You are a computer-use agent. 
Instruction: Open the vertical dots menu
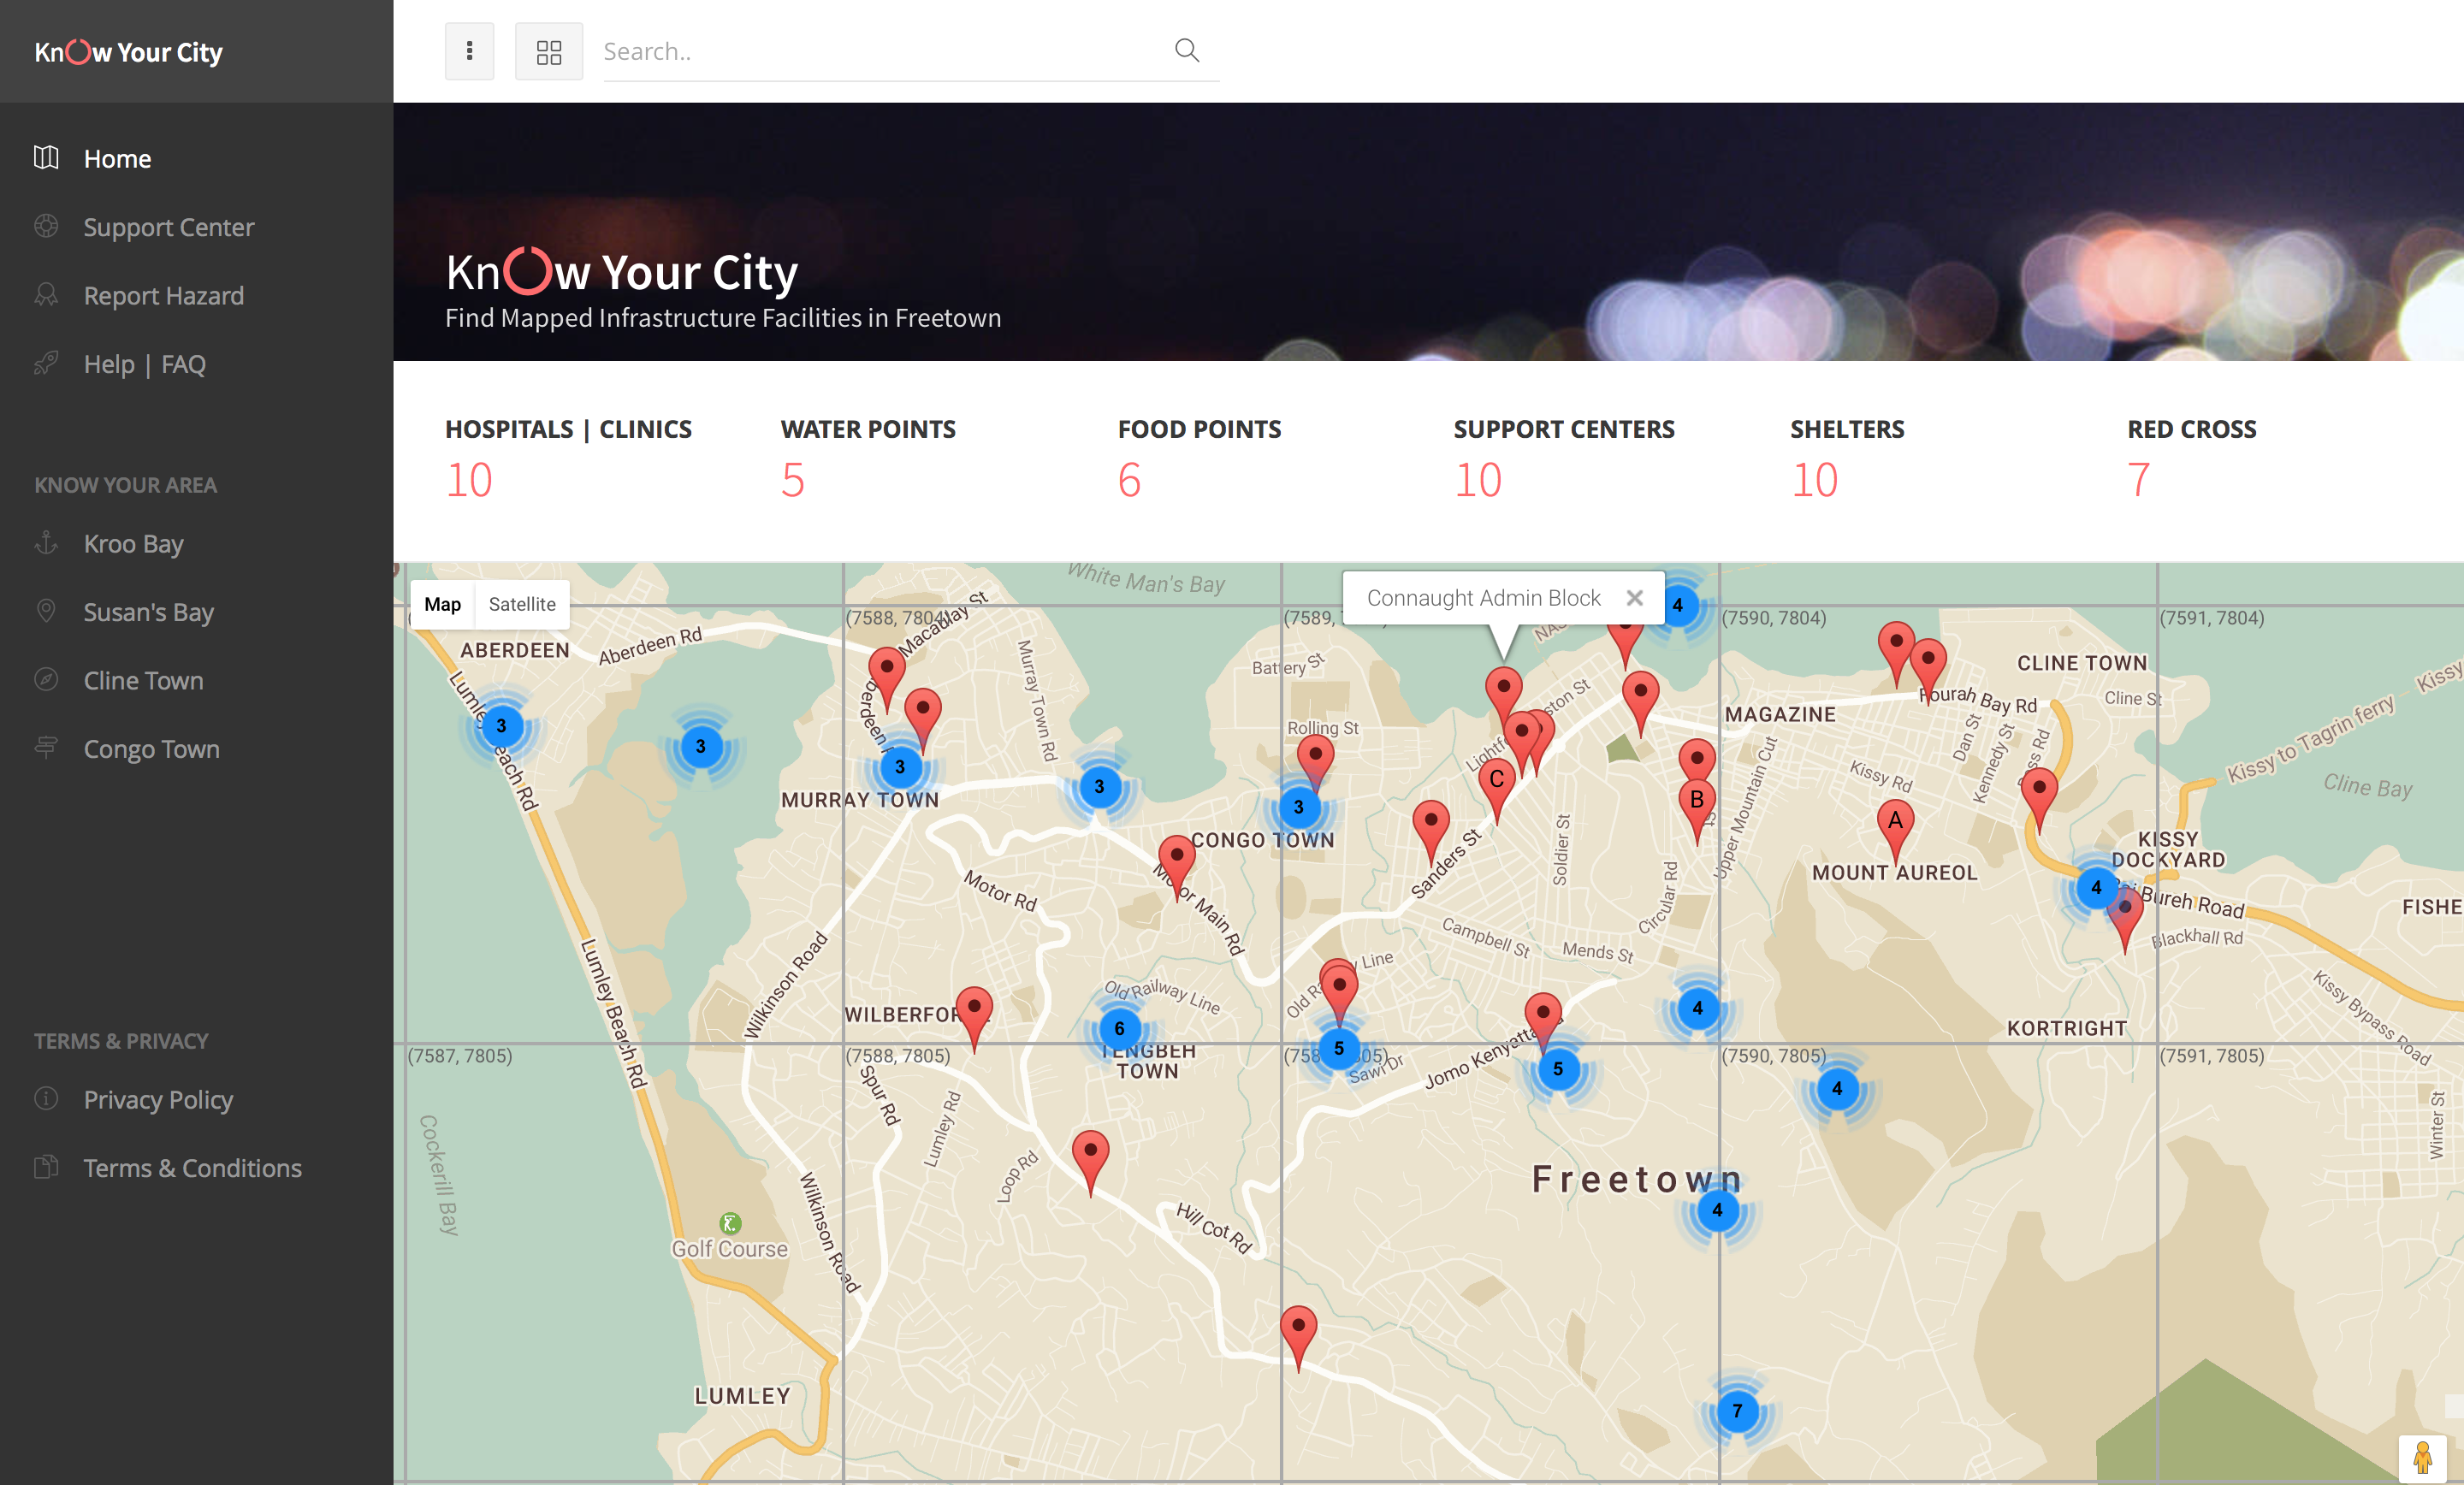point(469,51)
